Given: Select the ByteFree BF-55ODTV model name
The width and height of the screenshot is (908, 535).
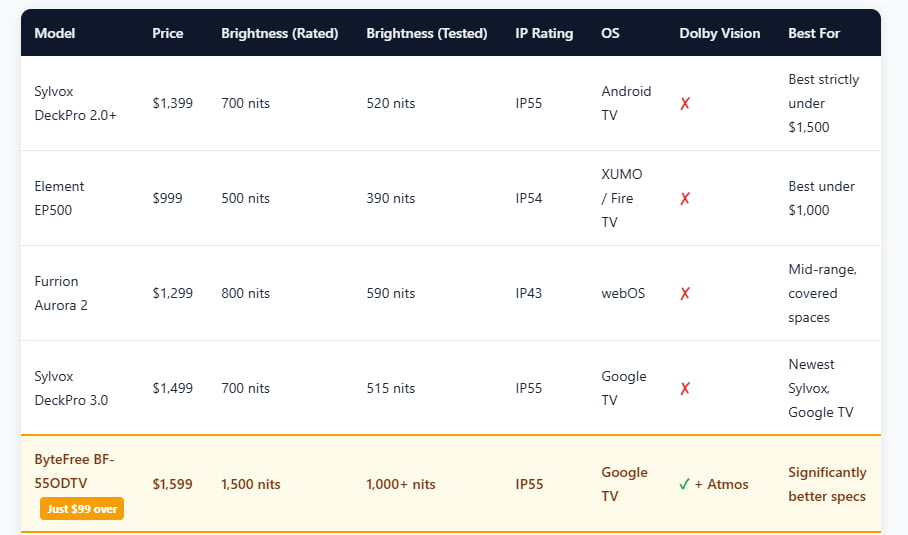Looking at the screenshot, I should pyautogui.click(x=76, y=470).
